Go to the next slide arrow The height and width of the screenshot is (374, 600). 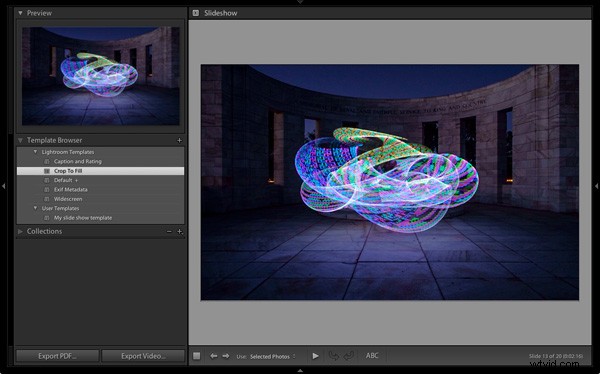coord(226,356)
